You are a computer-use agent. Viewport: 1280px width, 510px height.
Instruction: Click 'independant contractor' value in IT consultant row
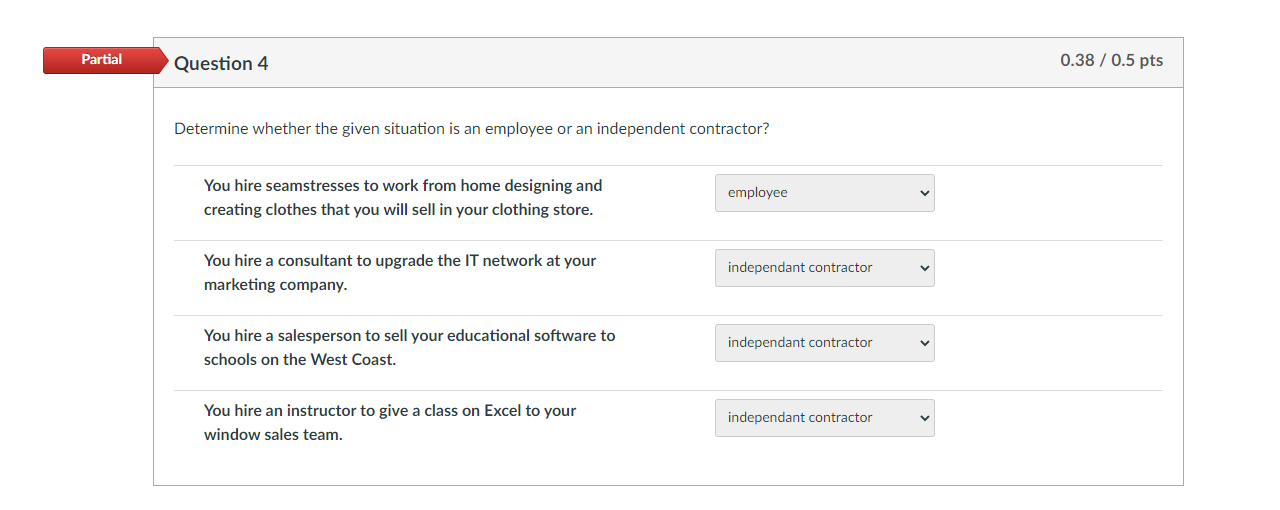tap(800, 268)
